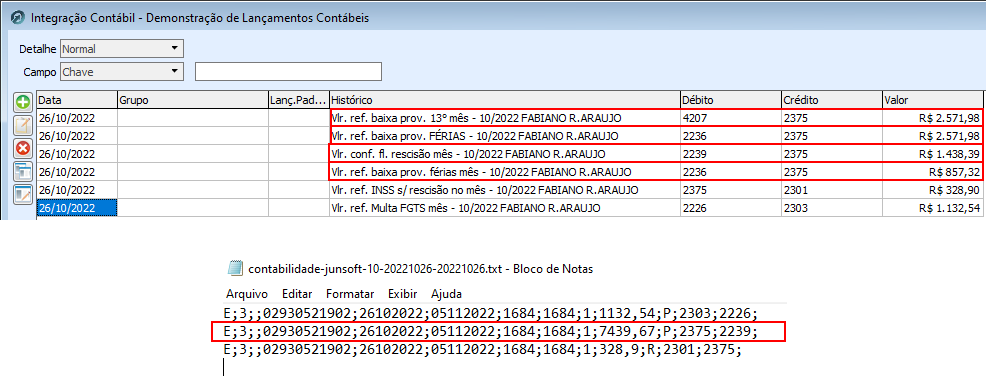Open the Detalhe dropdown showing Normal

(122, 48)
